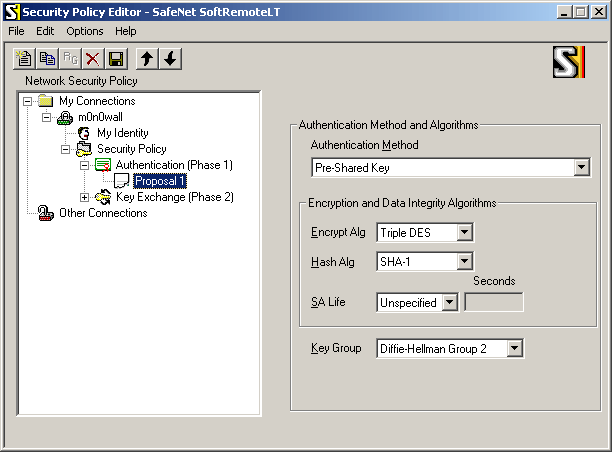Image resolution: width=612 pixels, height=452 pixels.
Task: Open the SA Life dropdown
Action: pos(450,303)
